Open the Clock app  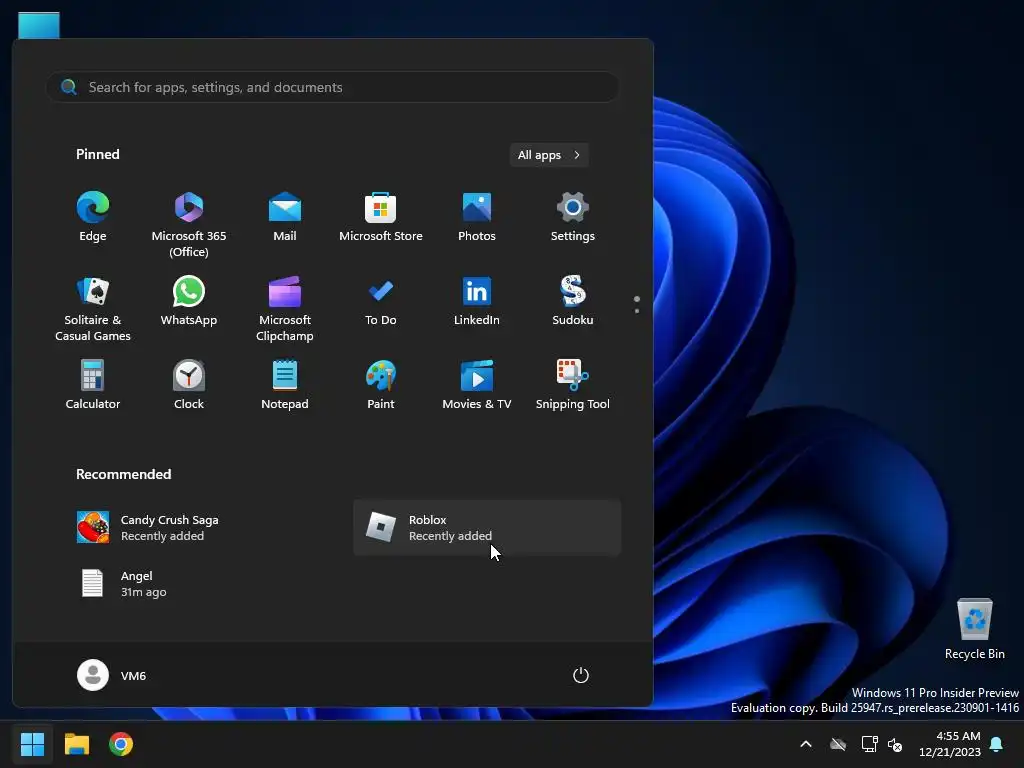coord(189,385)
